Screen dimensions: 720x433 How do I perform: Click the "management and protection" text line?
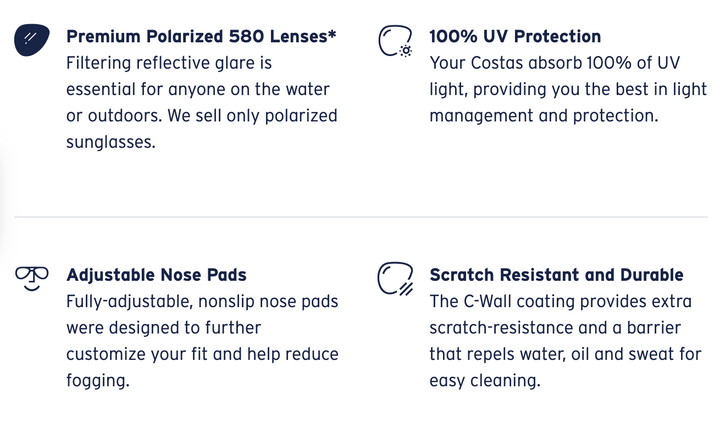(544, 115)
